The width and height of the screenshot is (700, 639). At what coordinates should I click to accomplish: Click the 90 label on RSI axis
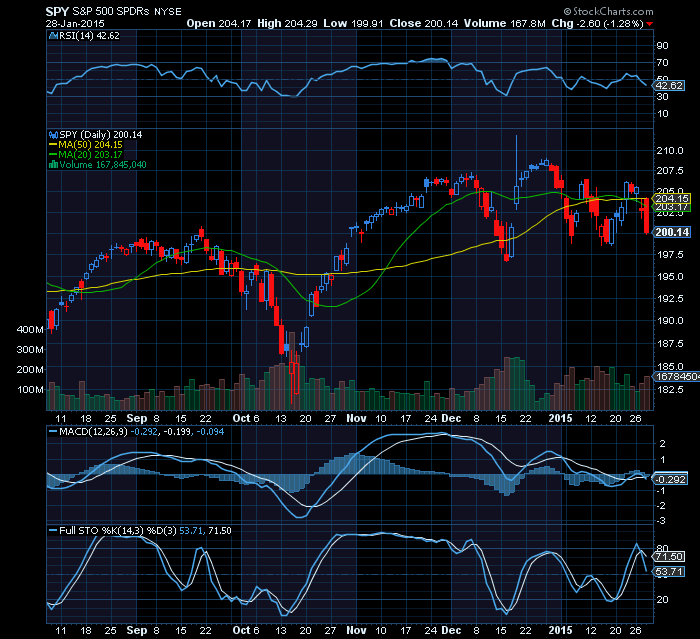click(662, 46)
